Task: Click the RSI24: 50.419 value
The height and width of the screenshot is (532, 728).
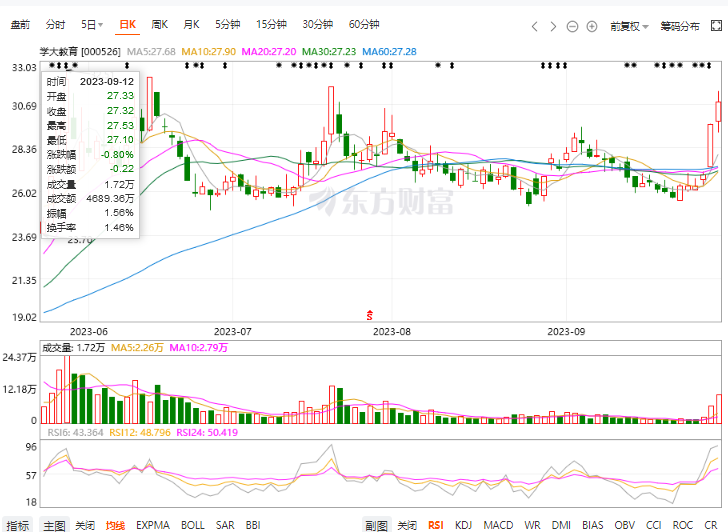Action: [207, 433]
